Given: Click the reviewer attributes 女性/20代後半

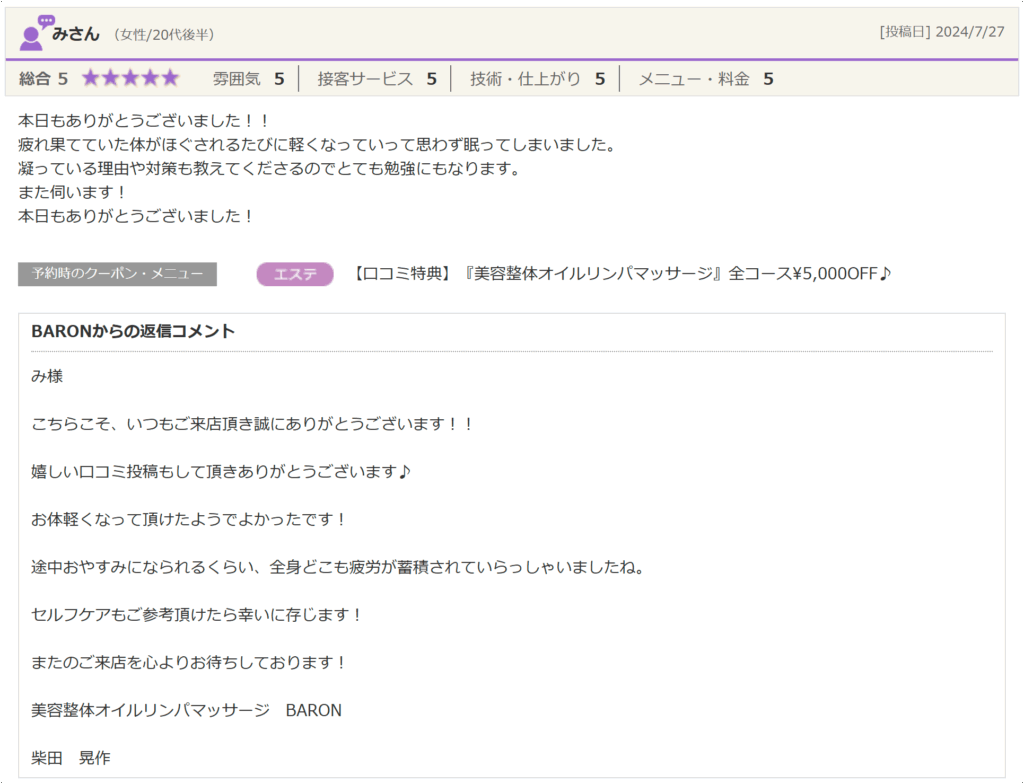Looking at the screenshot, I should 164,35.
